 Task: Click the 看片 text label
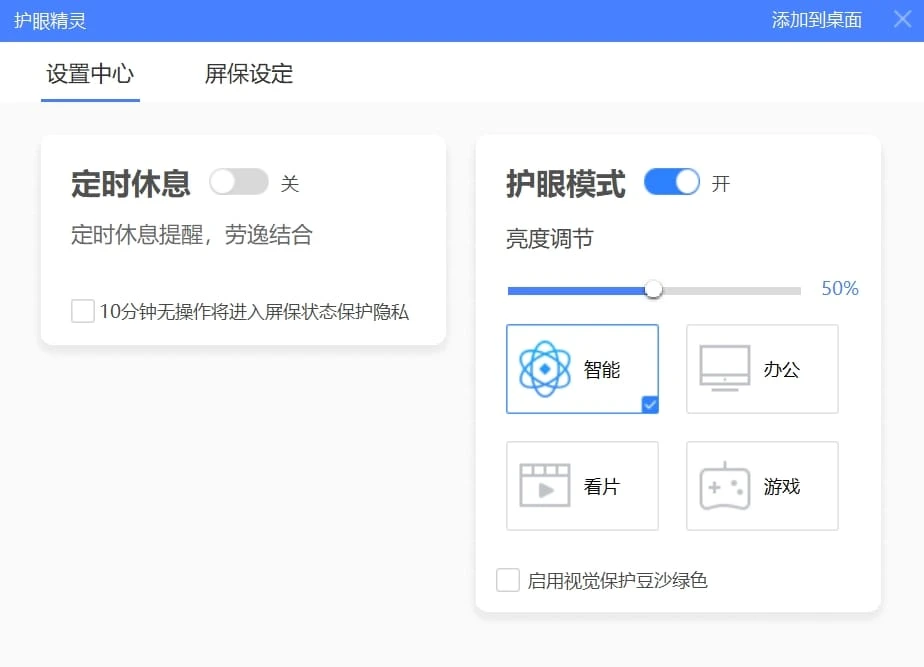601,487
